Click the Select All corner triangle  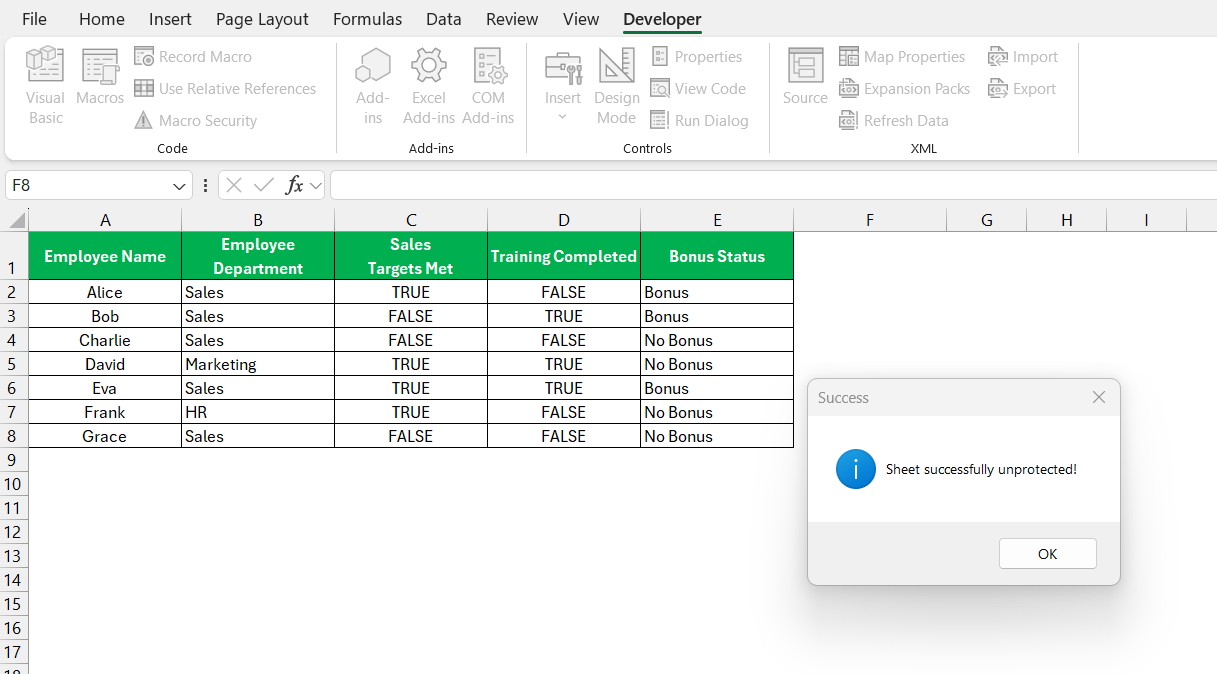click(x=17, y=221)
